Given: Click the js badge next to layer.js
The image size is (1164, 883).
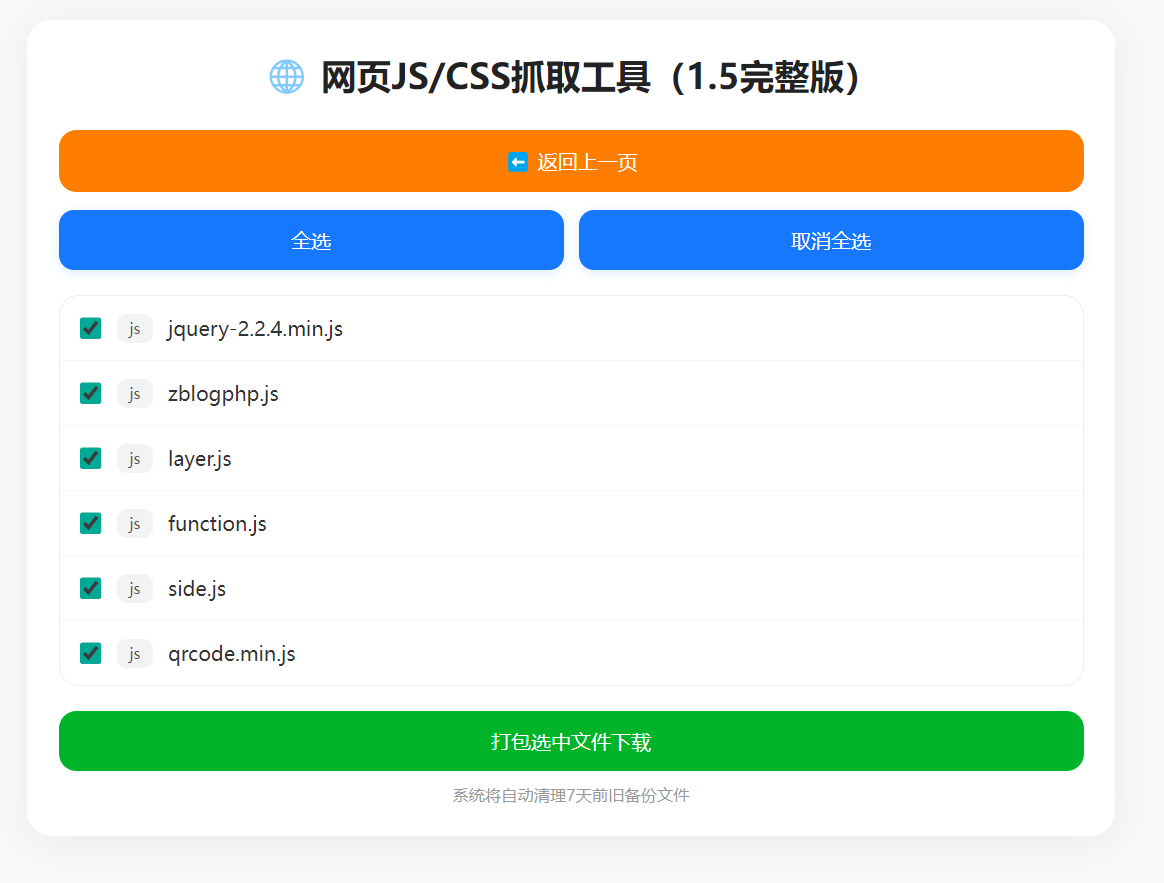Looking at the screenshot, I should [x=134, y=458].
